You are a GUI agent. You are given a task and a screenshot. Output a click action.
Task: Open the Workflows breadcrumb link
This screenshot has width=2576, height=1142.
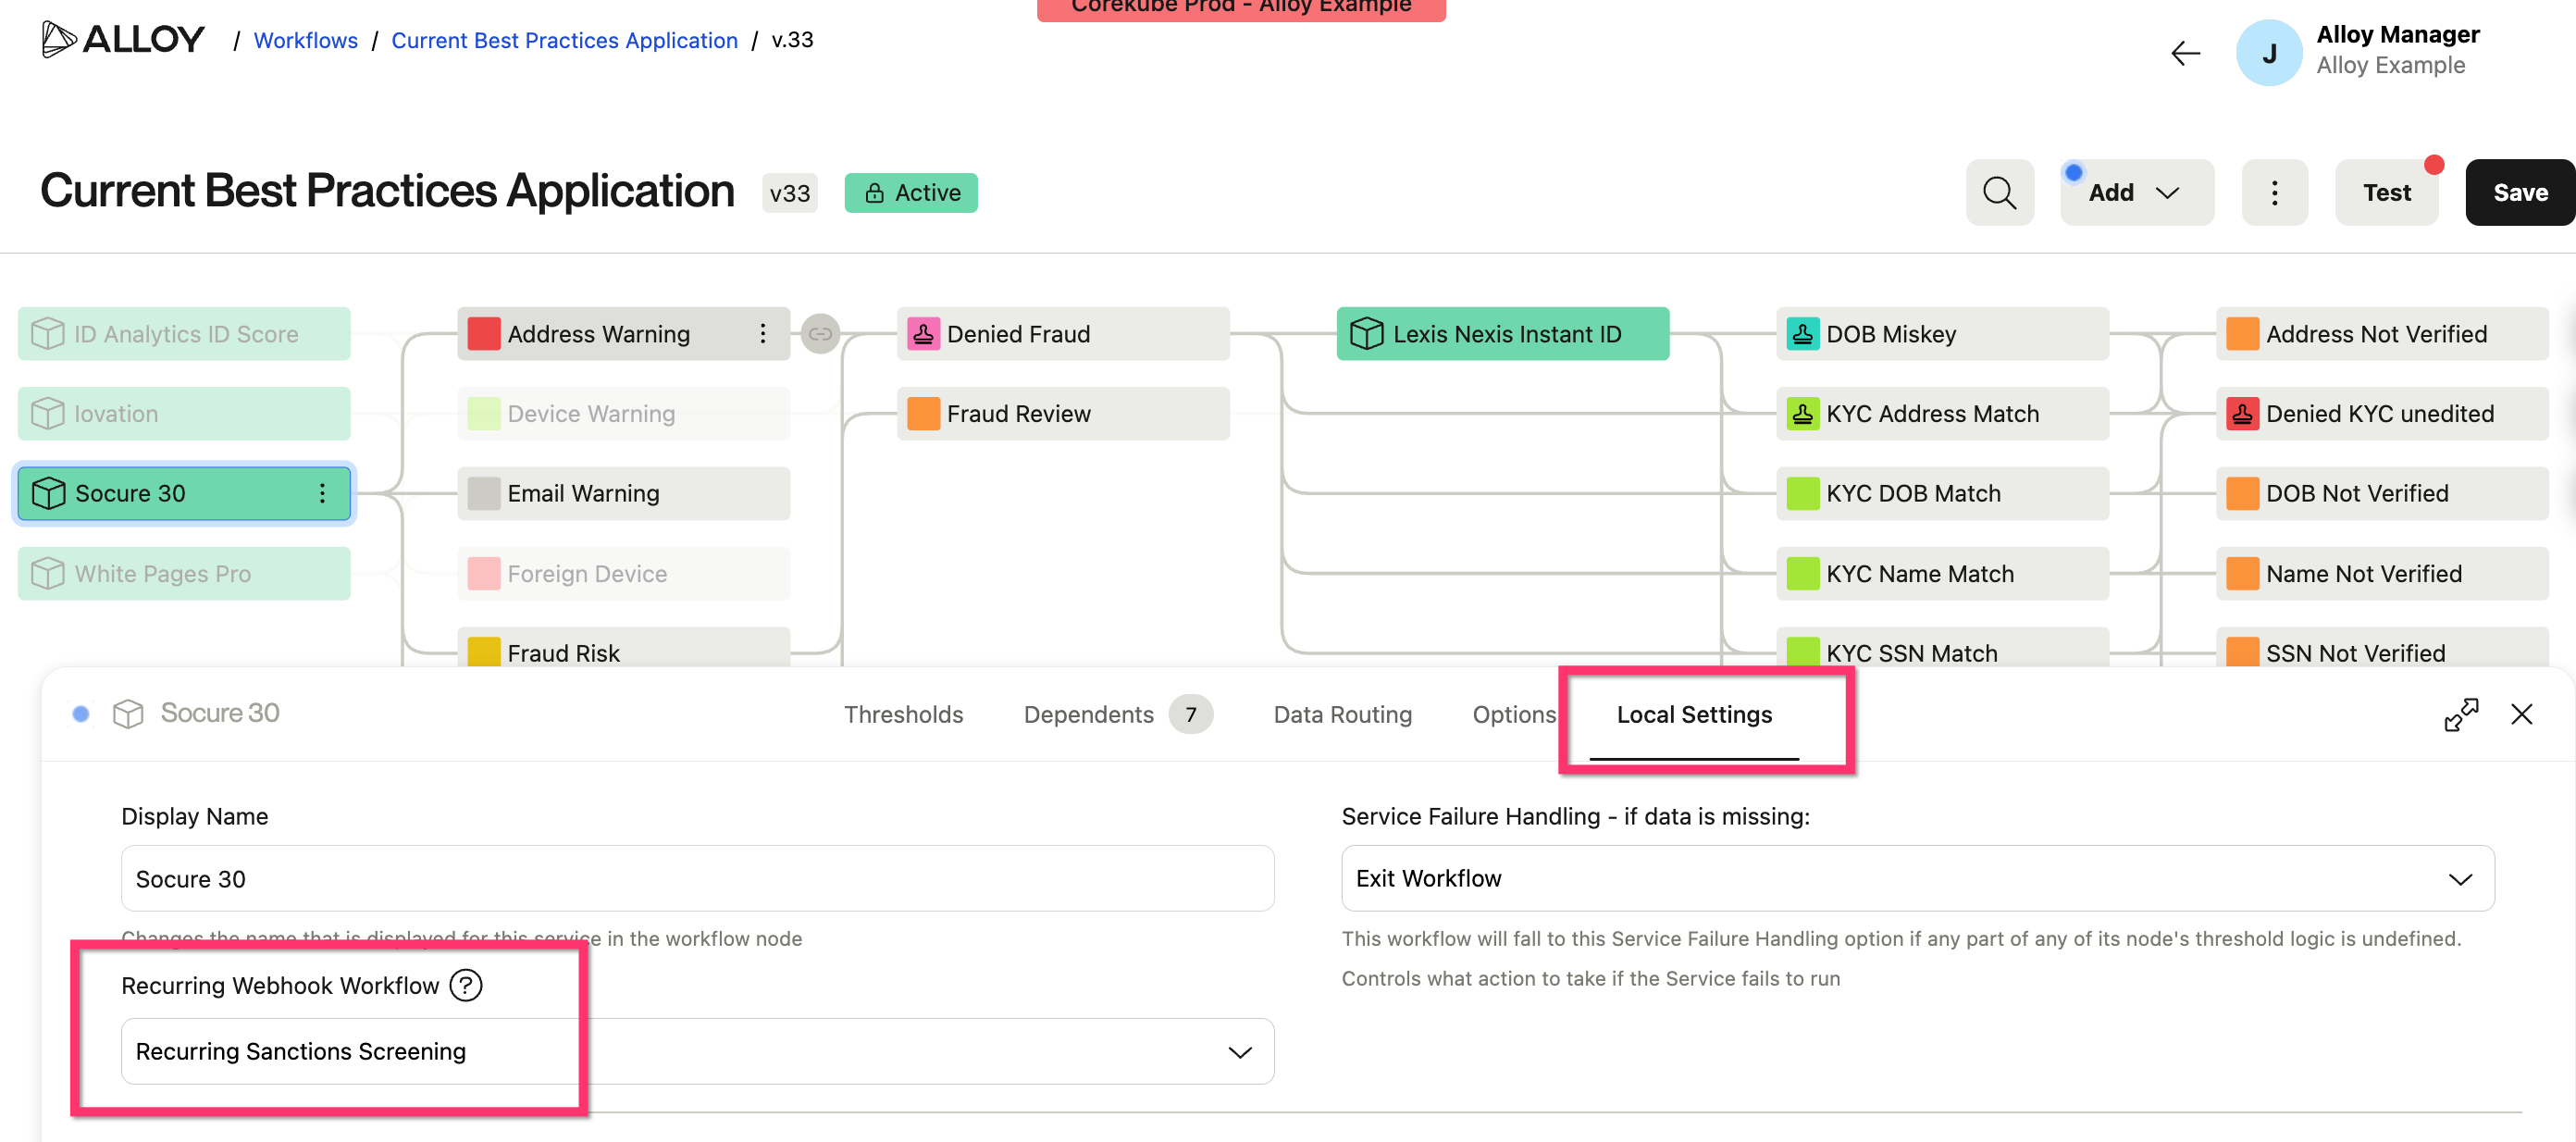pyautogui.click(x=305, y=40)
